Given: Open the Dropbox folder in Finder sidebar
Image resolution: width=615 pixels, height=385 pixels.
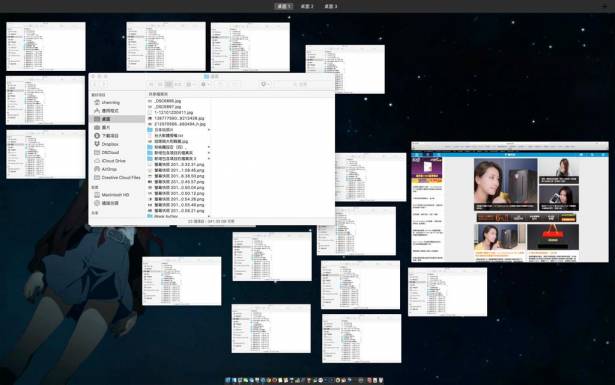Looking at the screenshot, I should (110, 144).
